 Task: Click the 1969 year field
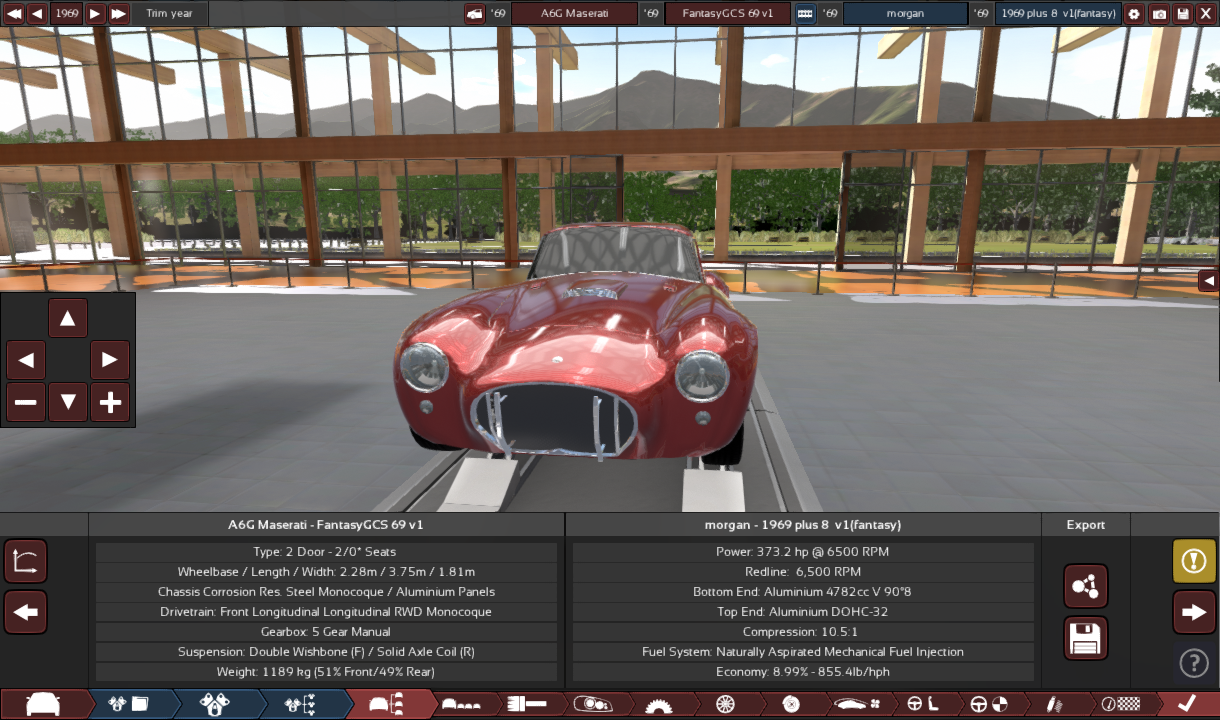pyautogui.click(x=66, y=13)
